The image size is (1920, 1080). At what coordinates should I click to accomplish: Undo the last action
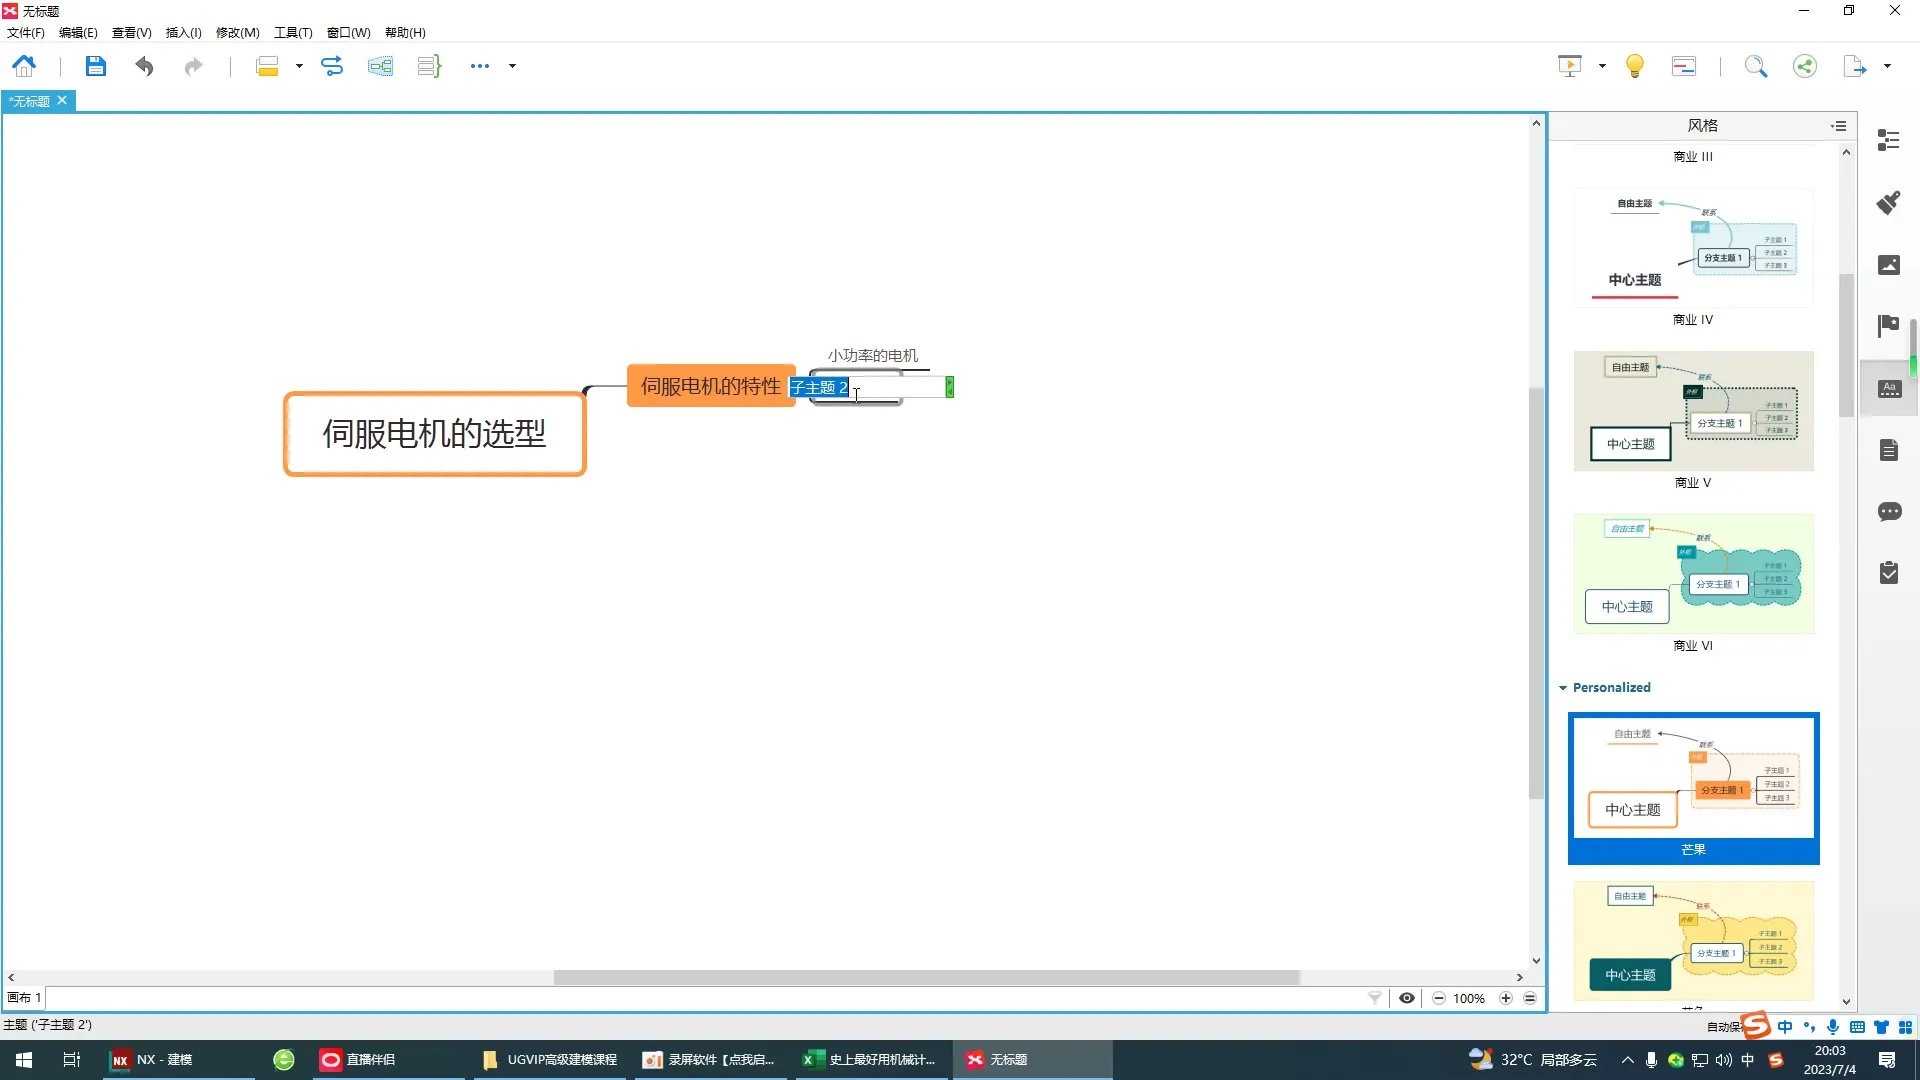[x=144, y=66]
